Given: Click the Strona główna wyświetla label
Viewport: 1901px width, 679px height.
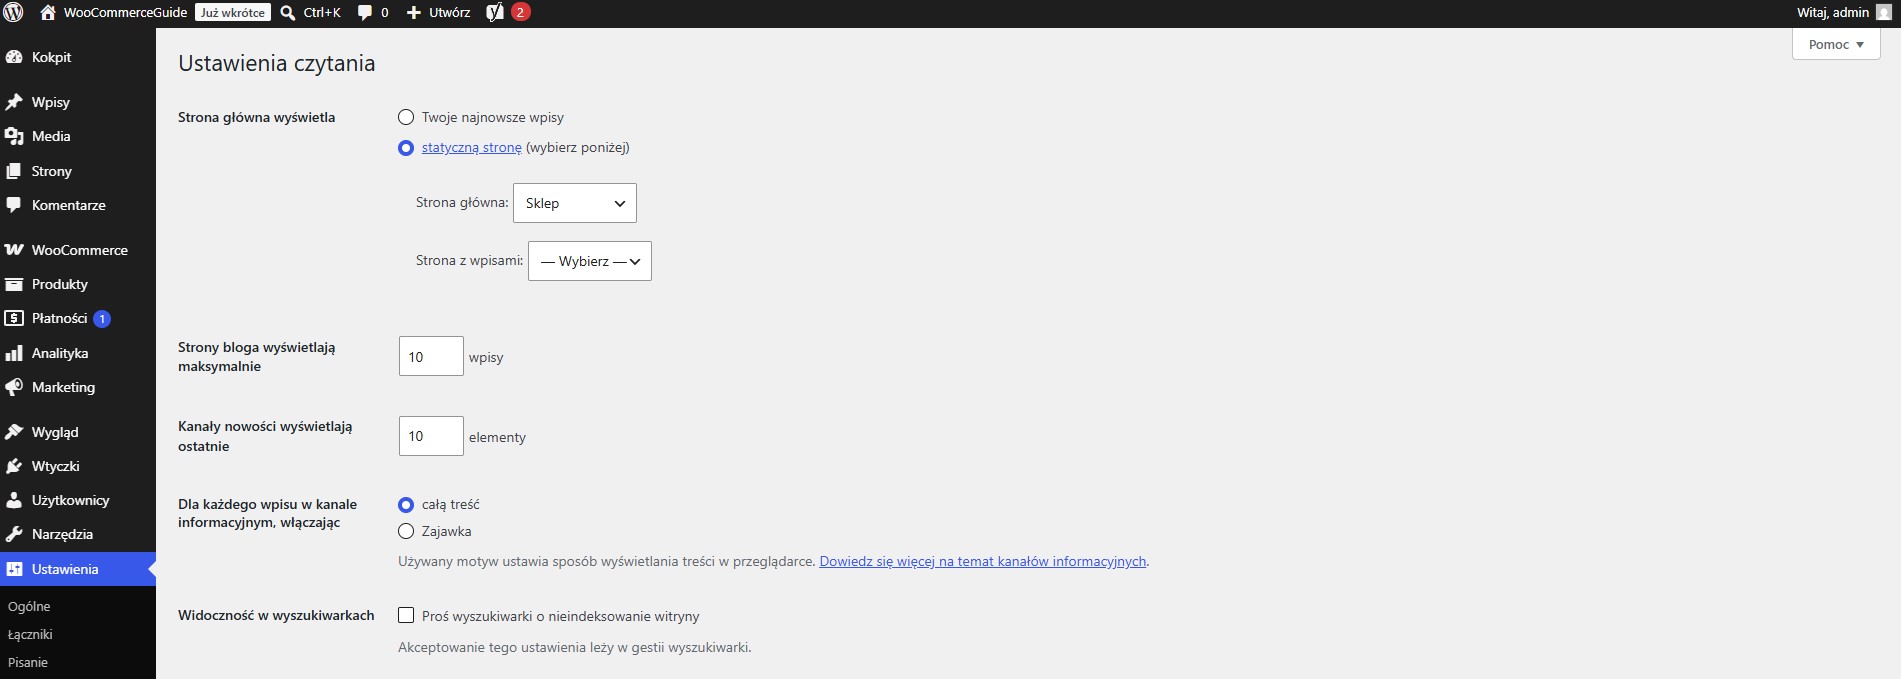Looking at the screenshot, I should pyautogui.click(x=257, y=117).
